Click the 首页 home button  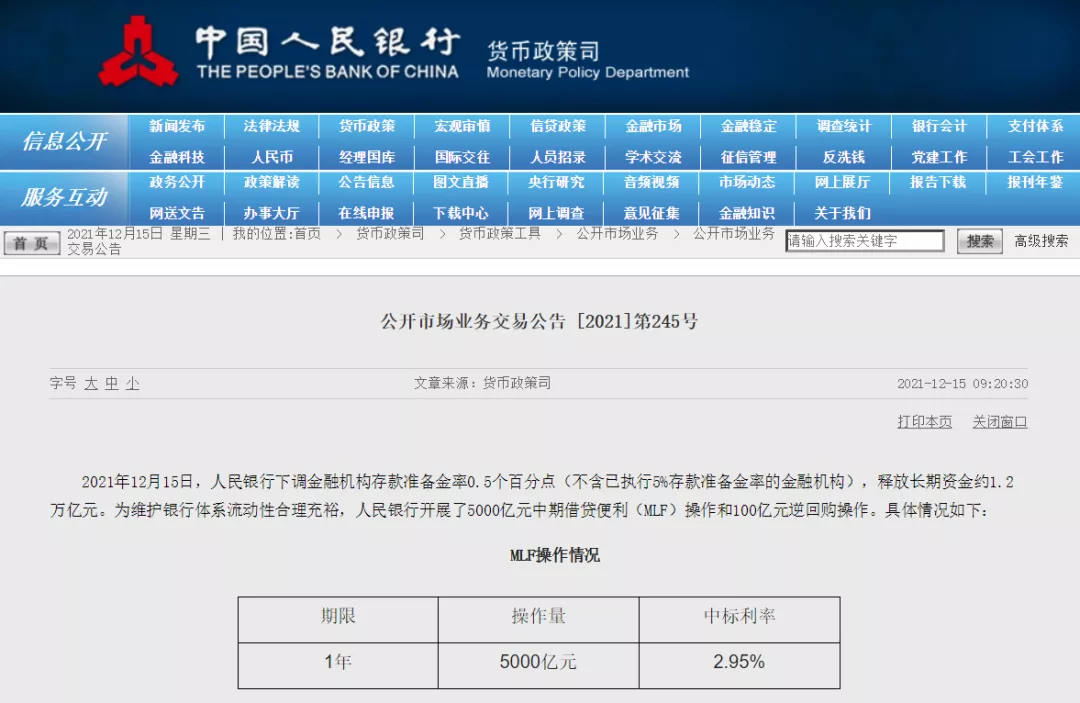pos(32,243)
